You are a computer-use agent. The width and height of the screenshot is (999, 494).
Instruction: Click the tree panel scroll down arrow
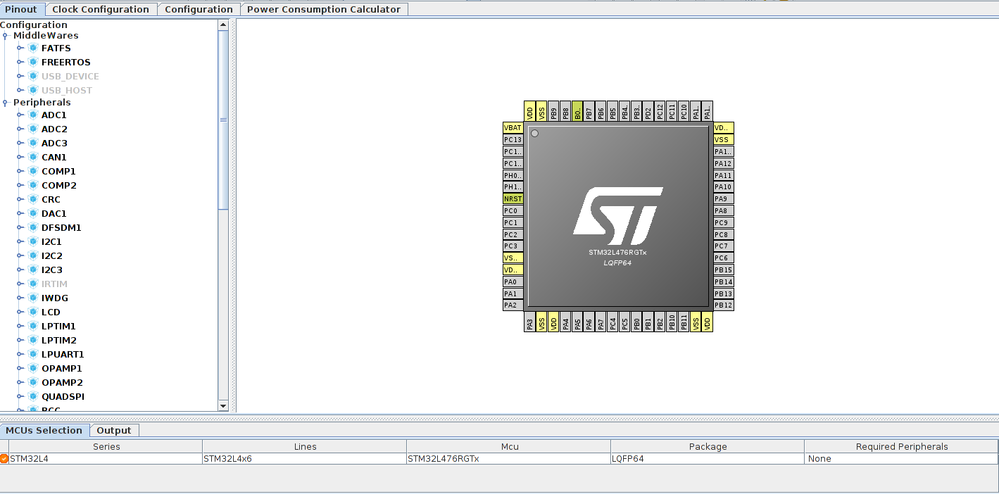(x=223, y=405)
